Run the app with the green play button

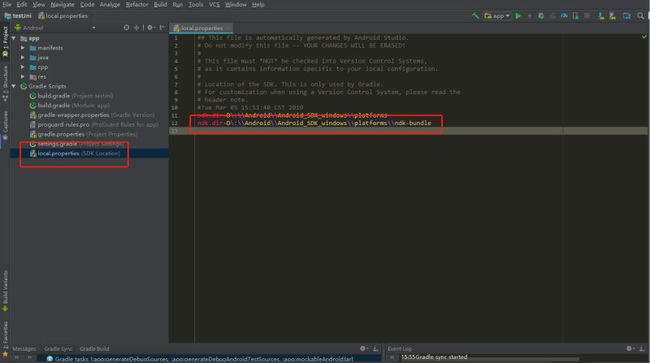518,16
